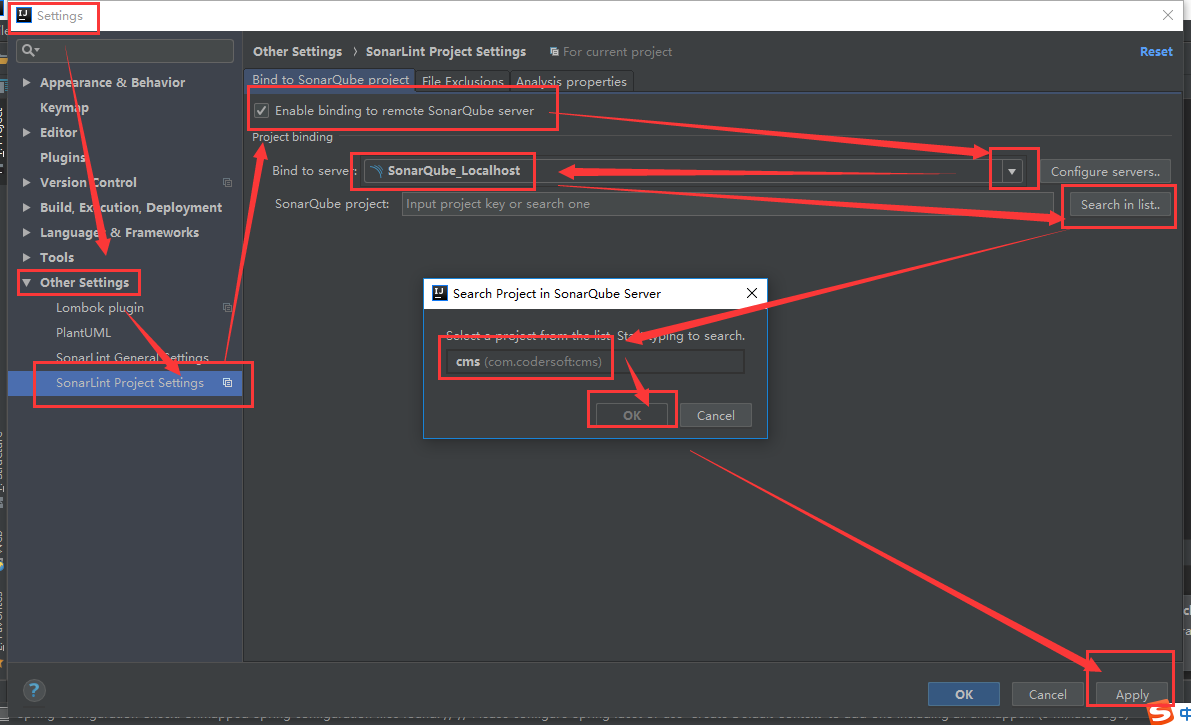Click Other Settings breadcrumb

(x=297, y=52)
